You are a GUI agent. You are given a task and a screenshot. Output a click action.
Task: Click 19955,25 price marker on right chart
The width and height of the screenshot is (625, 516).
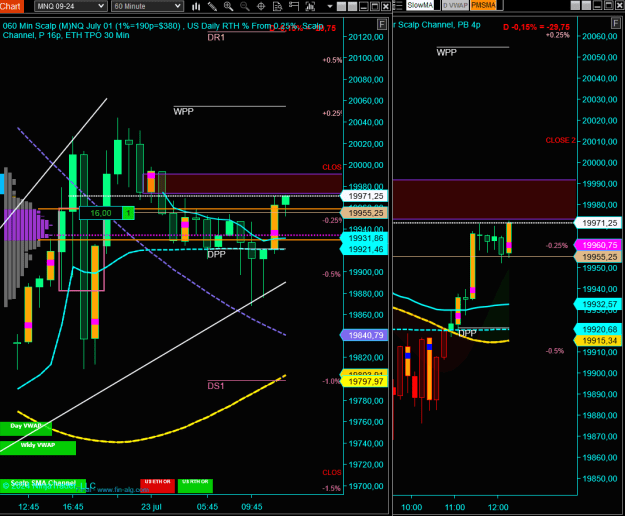(x=598, y=257)
